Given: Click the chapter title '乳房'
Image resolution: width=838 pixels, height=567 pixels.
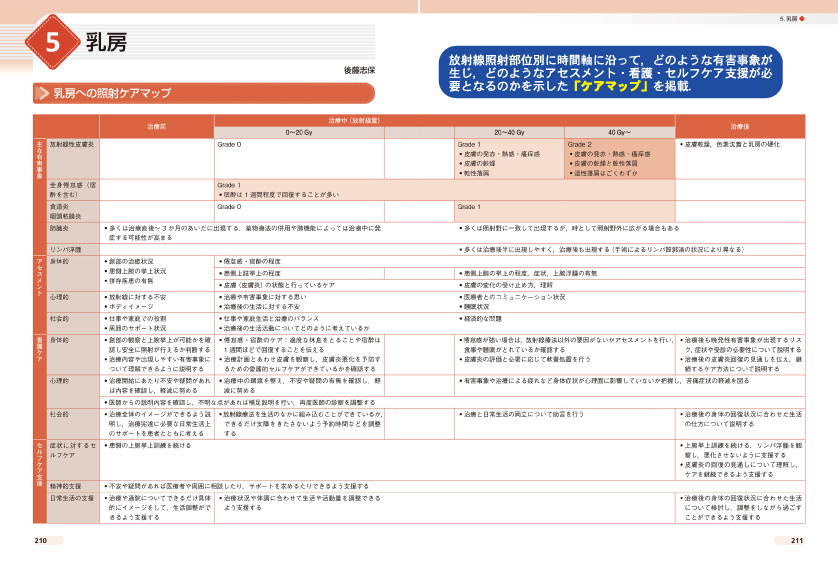Looking at the screenshot, I should click(x=106, y=42).
